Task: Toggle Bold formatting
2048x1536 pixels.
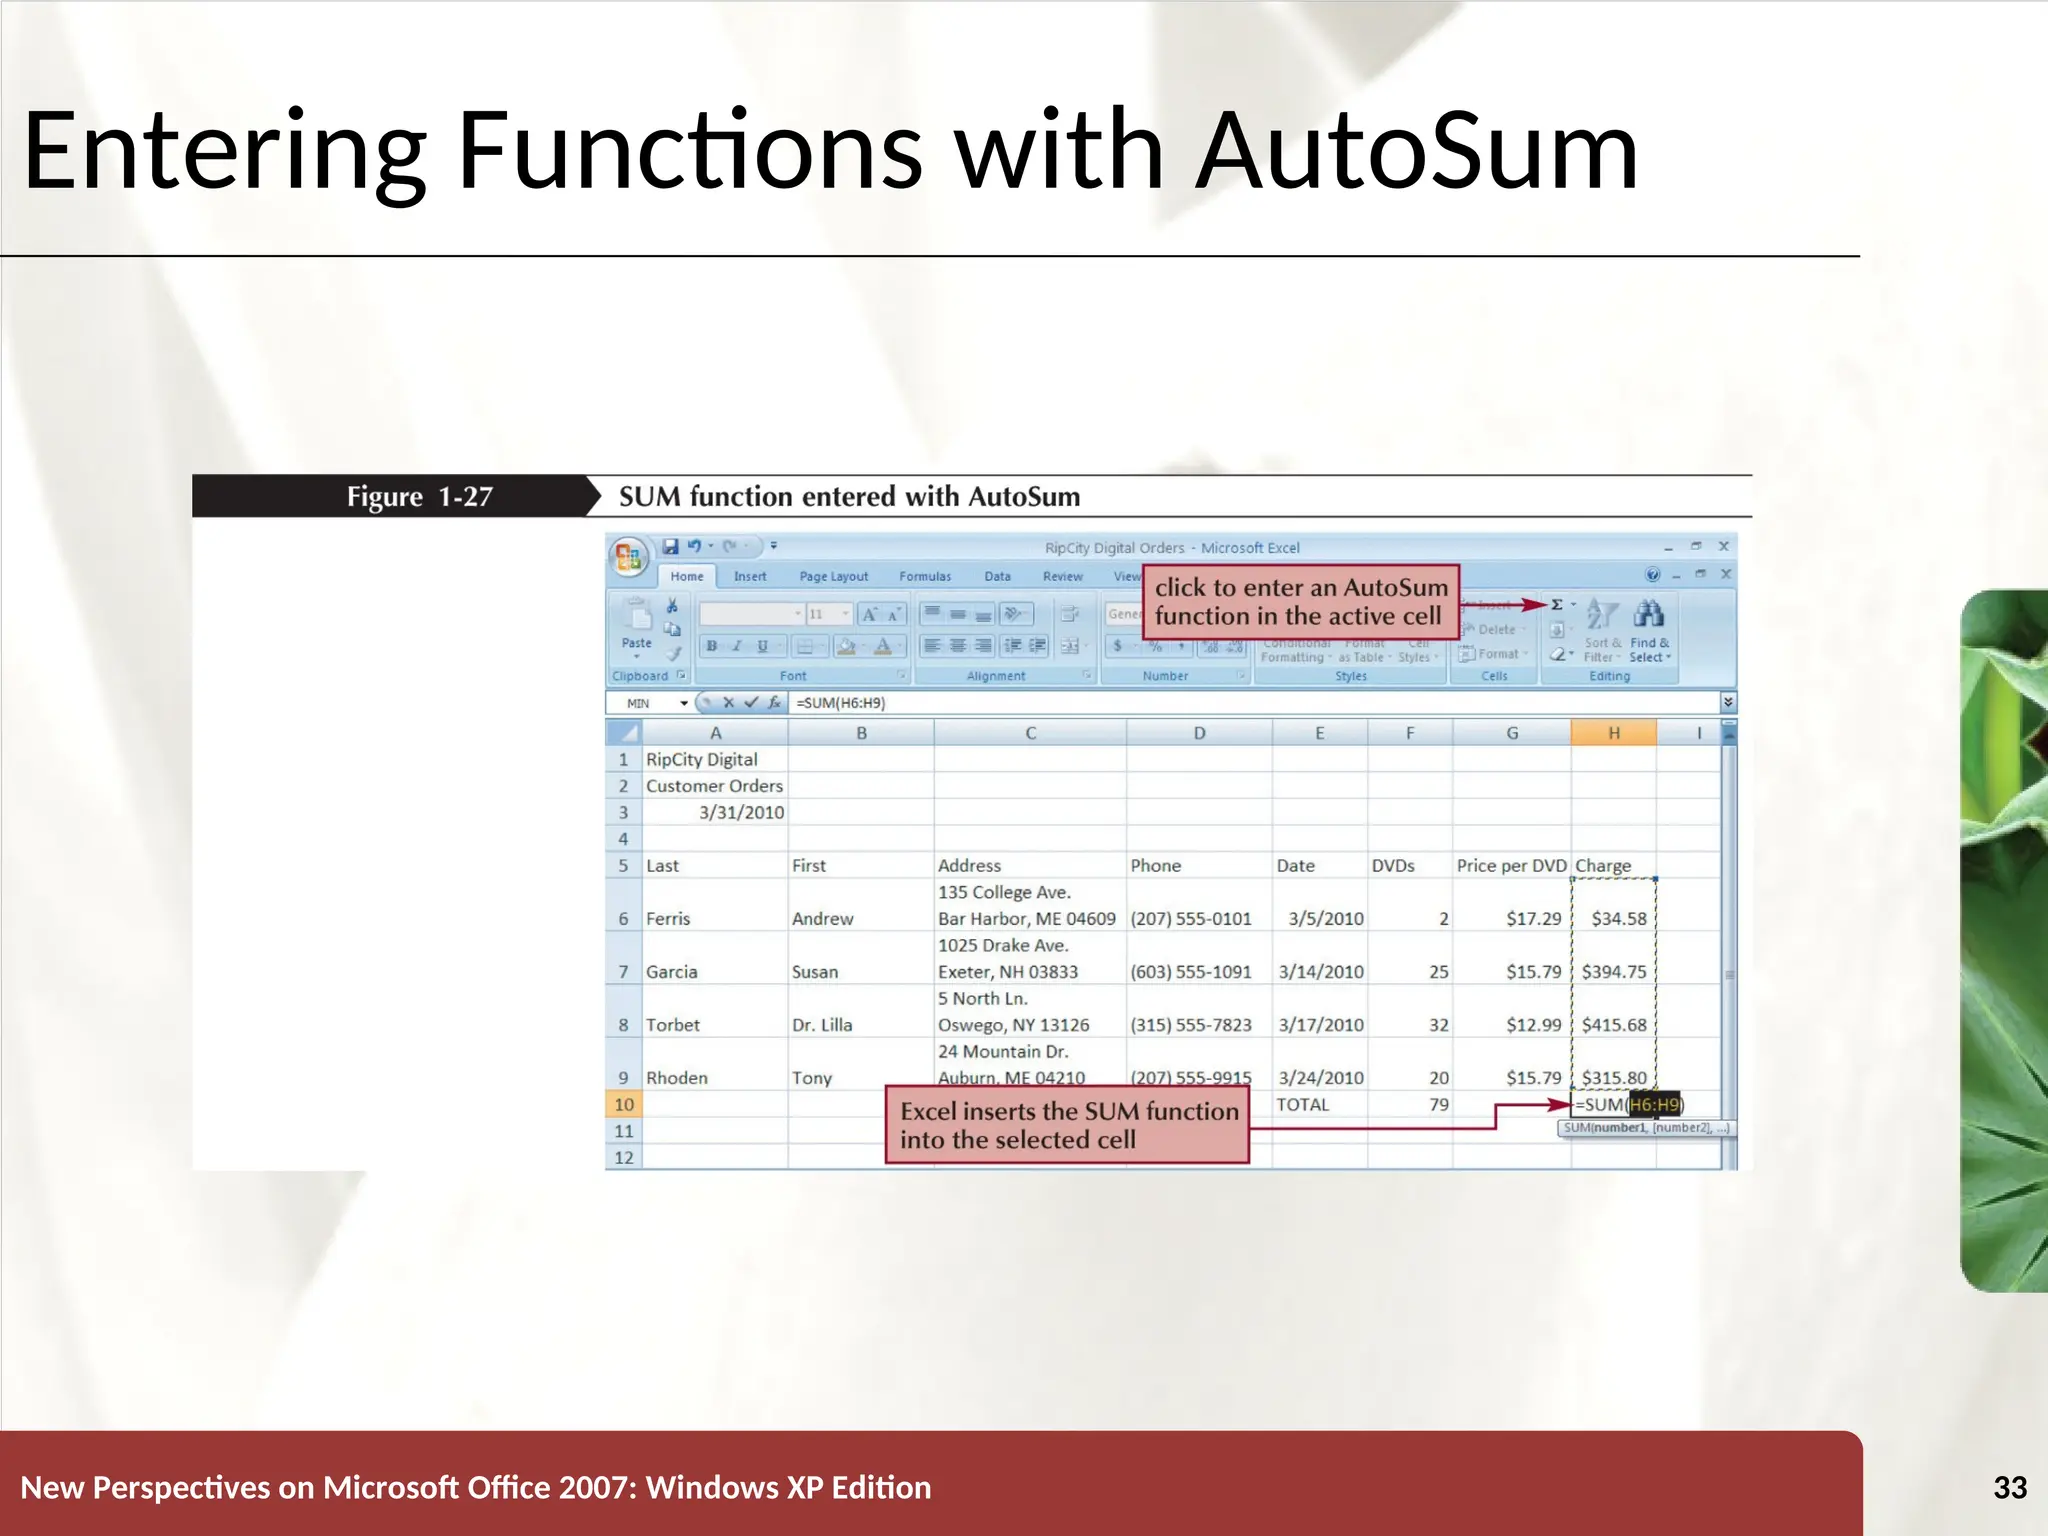Action: [x=712, y=646]
